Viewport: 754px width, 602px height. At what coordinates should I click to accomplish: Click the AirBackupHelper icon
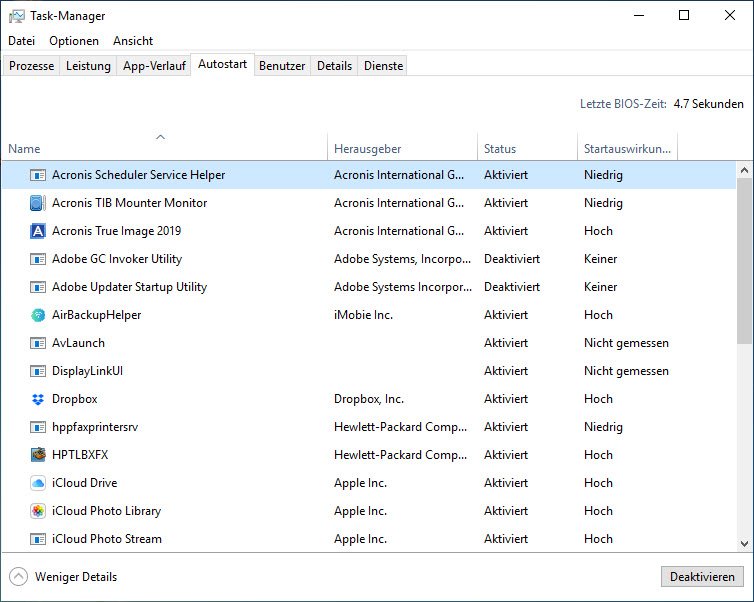[x=38, y=315]
